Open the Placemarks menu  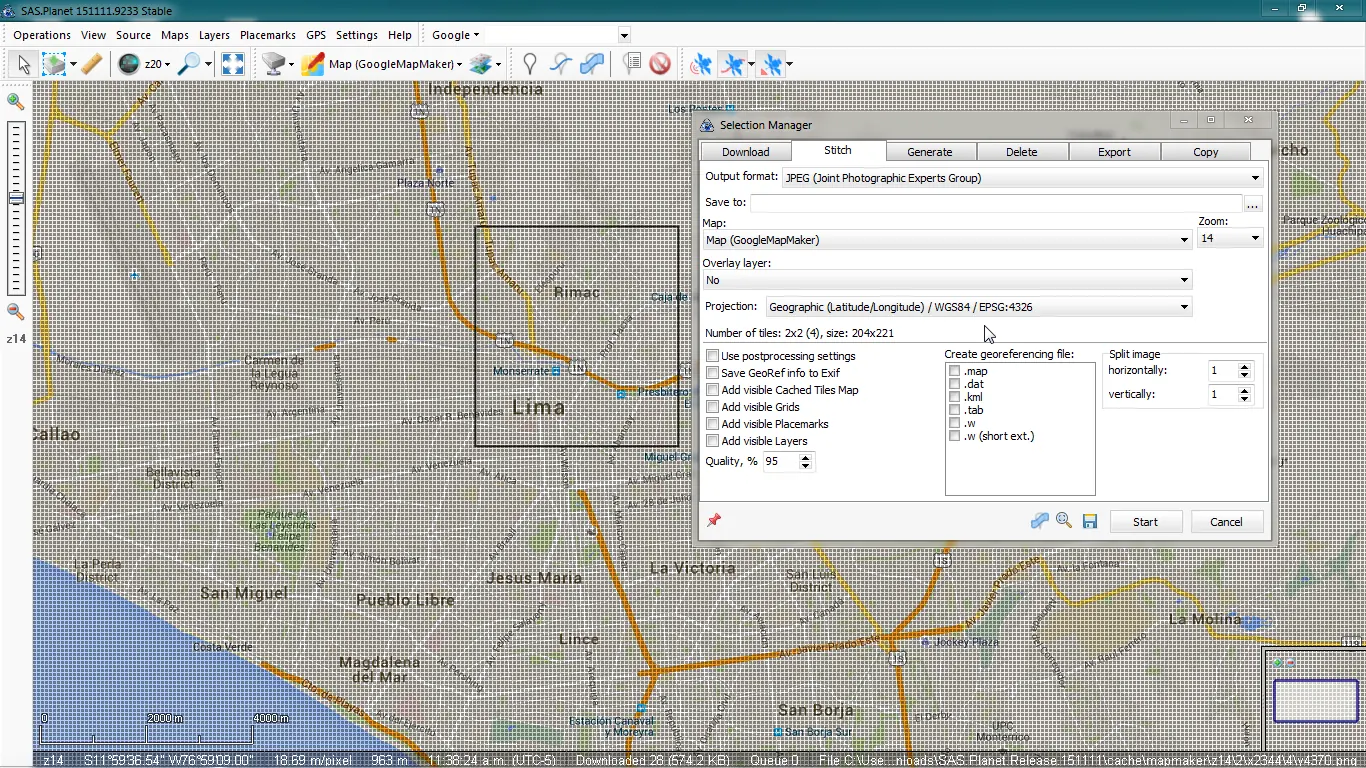tap(268, 35)
